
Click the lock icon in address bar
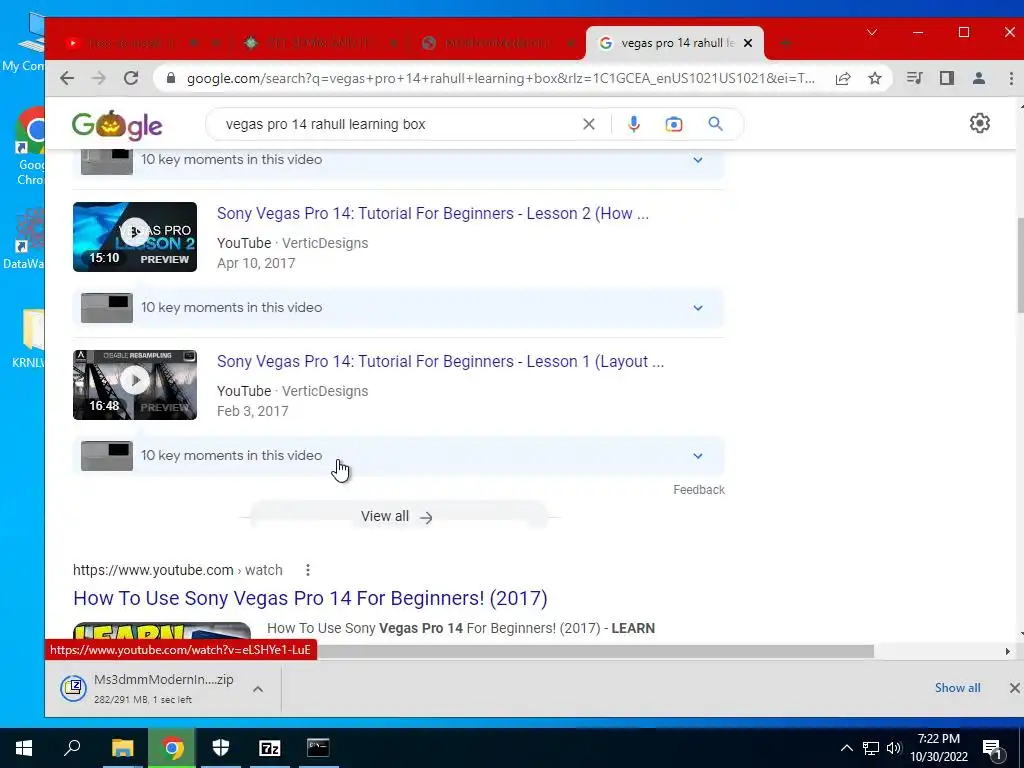[x=171, y=78]
